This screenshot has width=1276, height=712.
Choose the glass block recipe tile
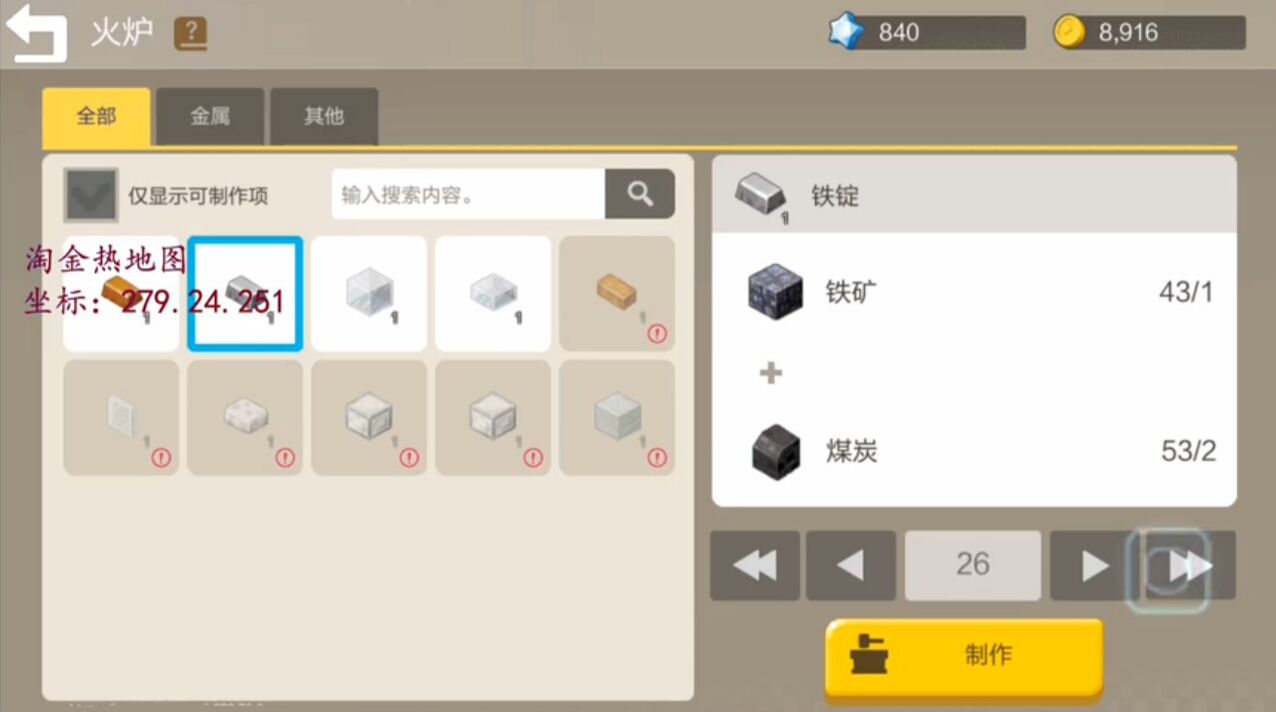point(369,293)
